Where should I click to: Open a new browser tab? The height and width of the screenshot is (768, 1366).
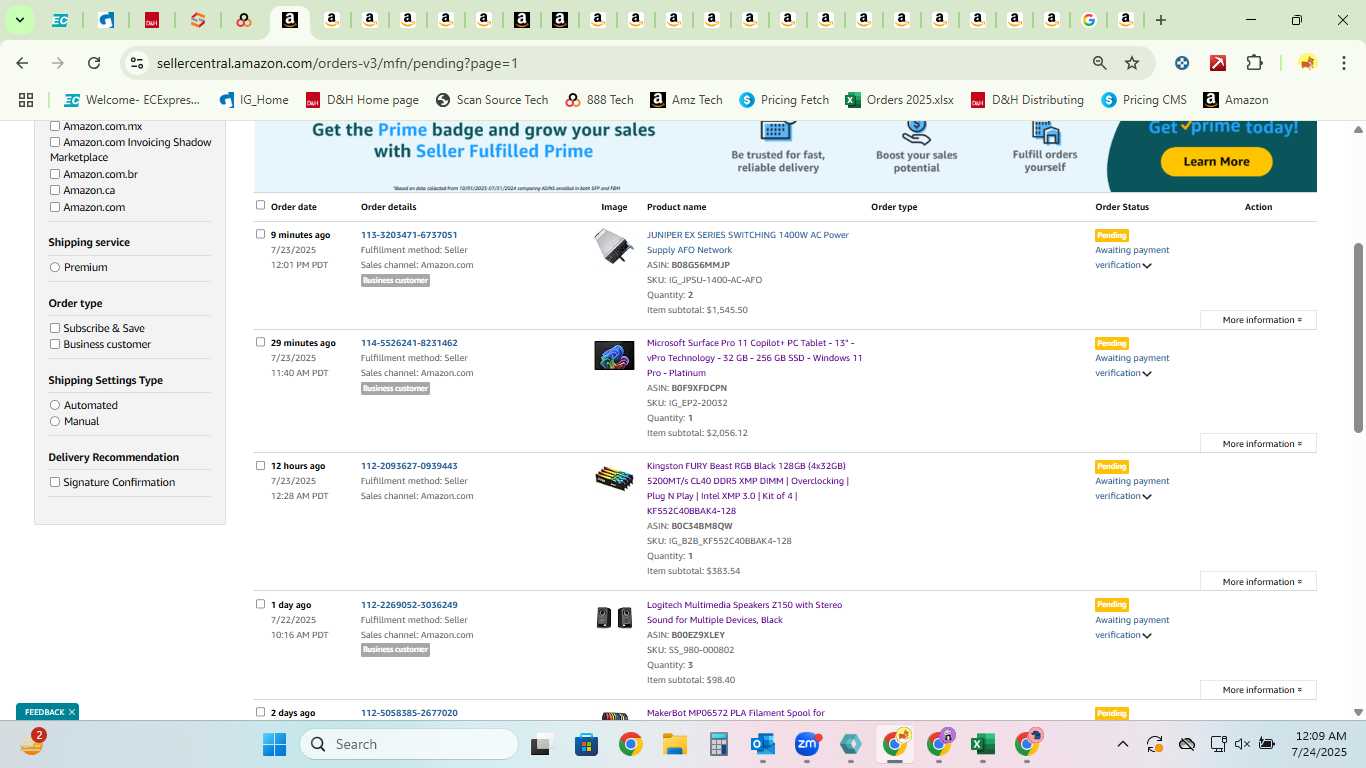click(1161, 20)
